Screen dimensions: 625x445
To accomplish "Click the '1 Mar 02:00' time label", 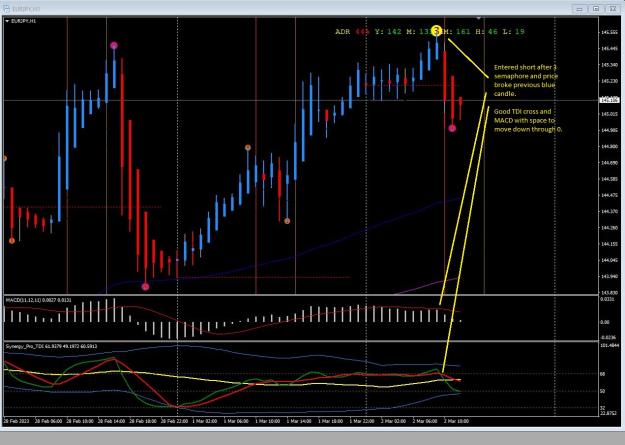I will 205,421.
